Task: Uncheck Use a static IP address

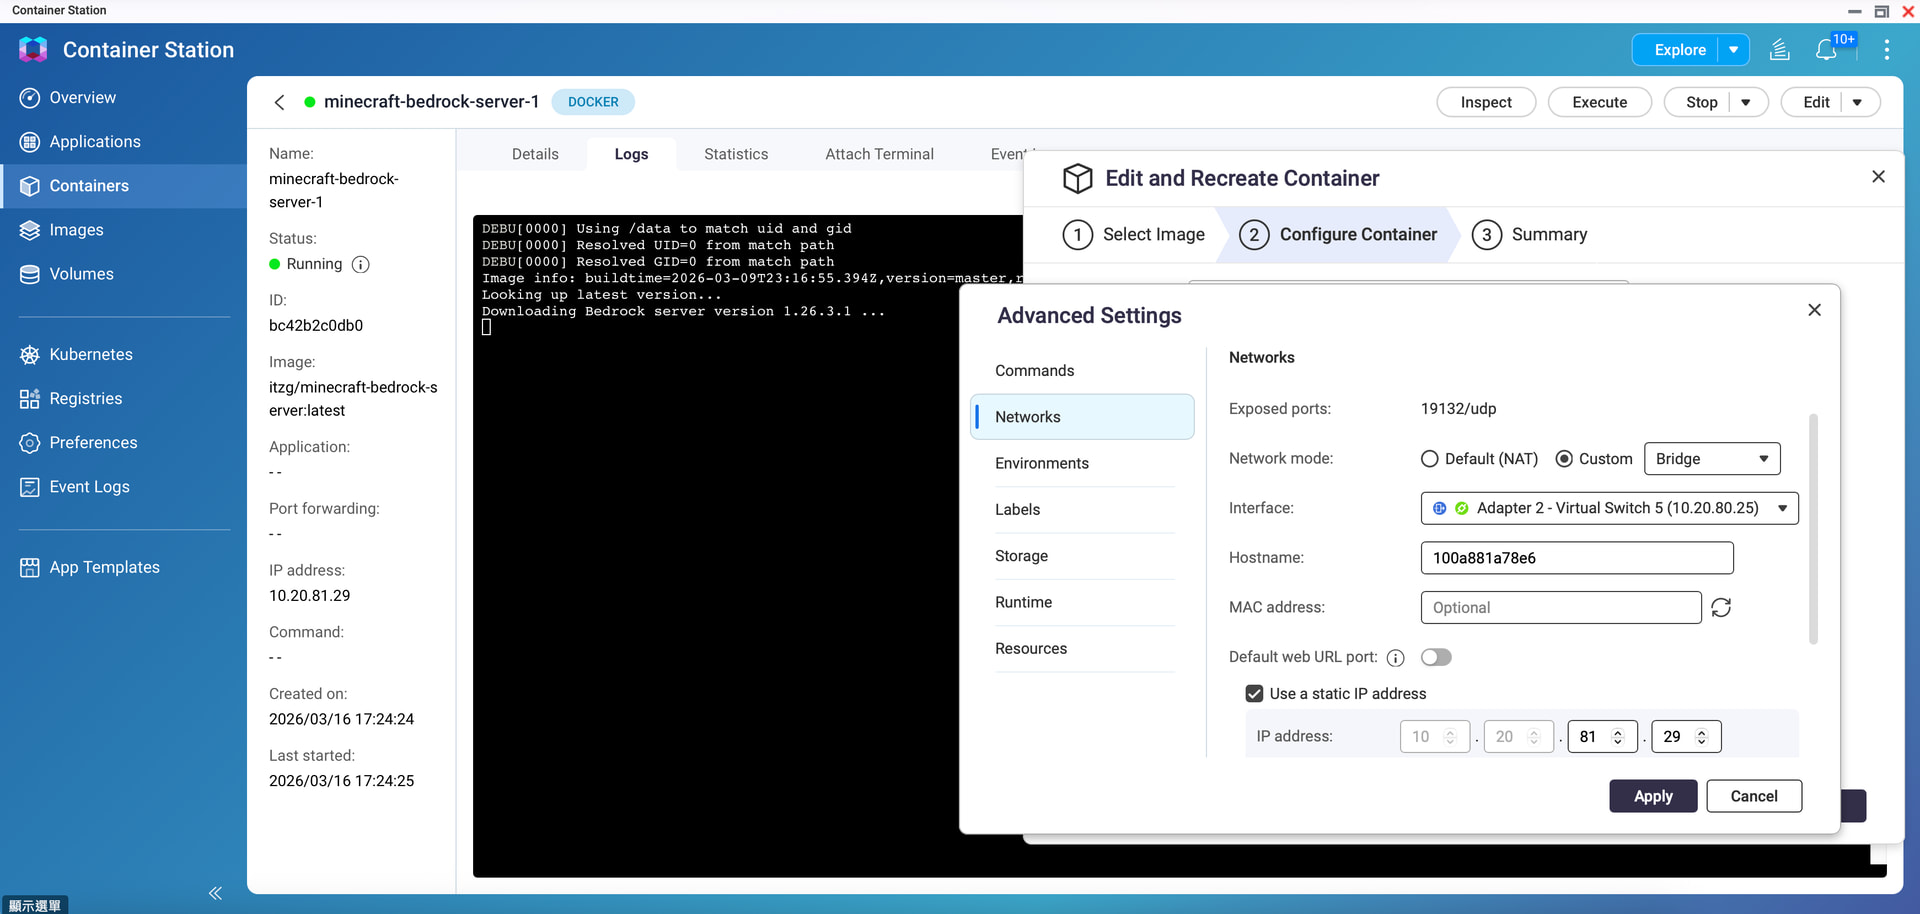Action: 1254,694
